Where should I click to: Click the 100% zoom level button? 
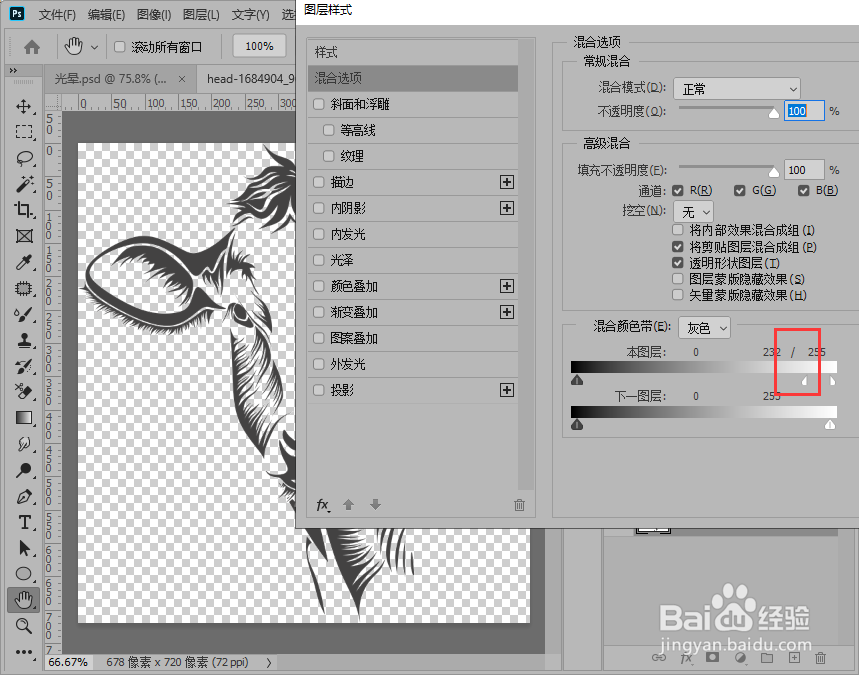coord(259,45)
